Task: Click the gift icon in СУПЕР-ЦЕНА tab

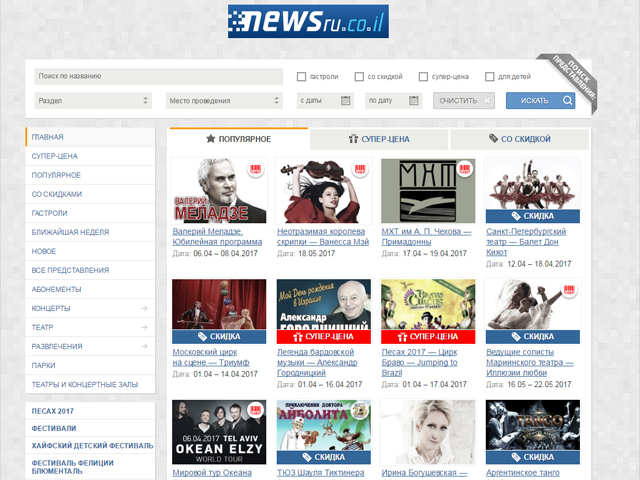Action: click(353, 139)
